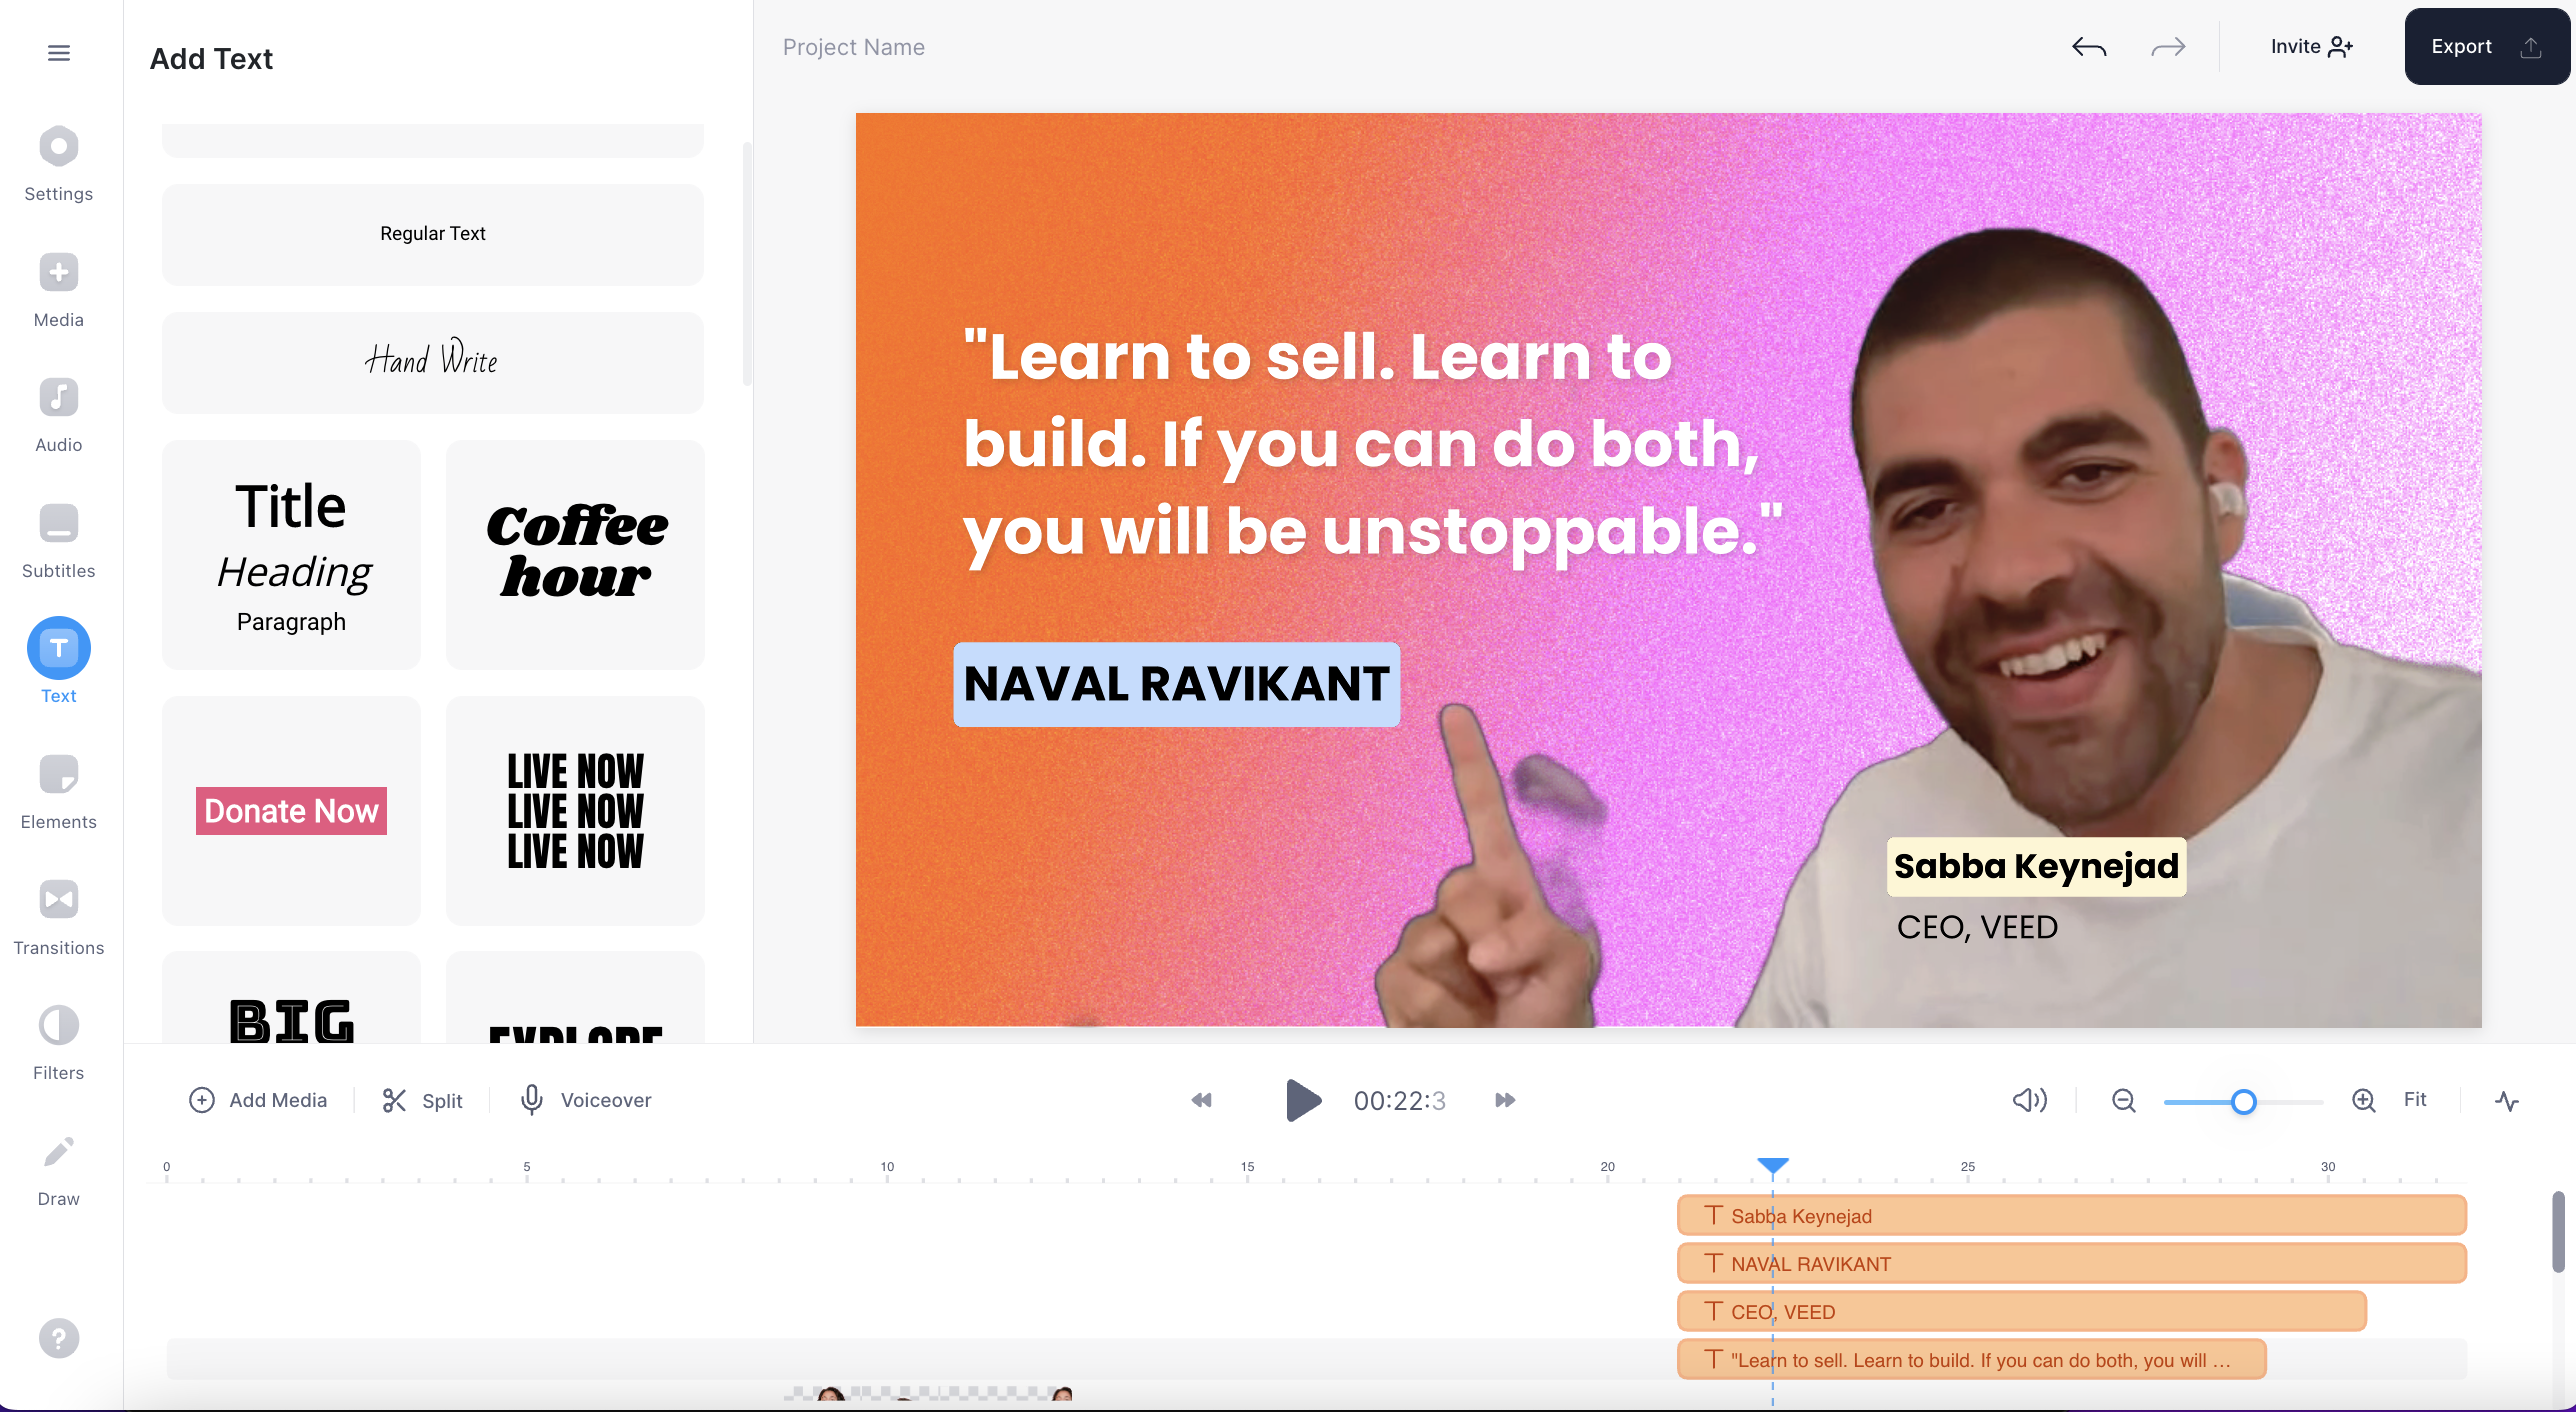2576x1412 pixels.
Task: Toggle the volume speaker icon
Action: 2029,1100
